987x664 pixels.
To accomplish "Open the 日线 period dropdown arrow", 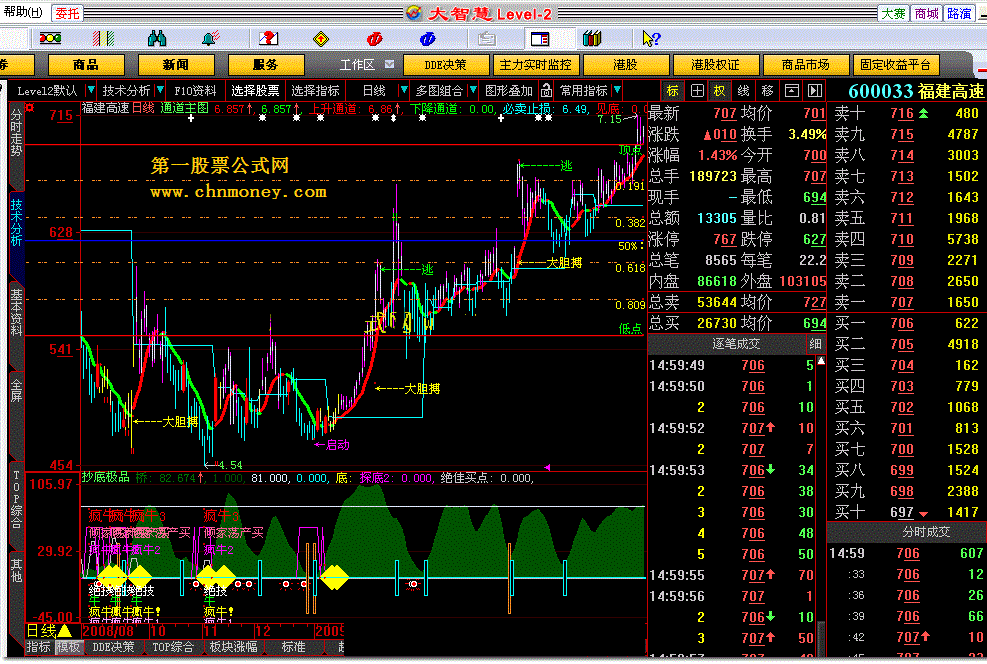I will [x=404, y=91].
